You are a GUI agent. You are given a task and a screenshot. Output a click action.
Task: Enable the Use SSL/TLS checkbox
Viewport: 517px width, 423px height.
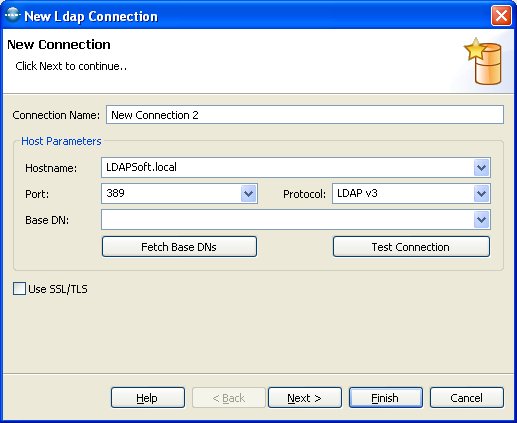(x=19, y=289)
